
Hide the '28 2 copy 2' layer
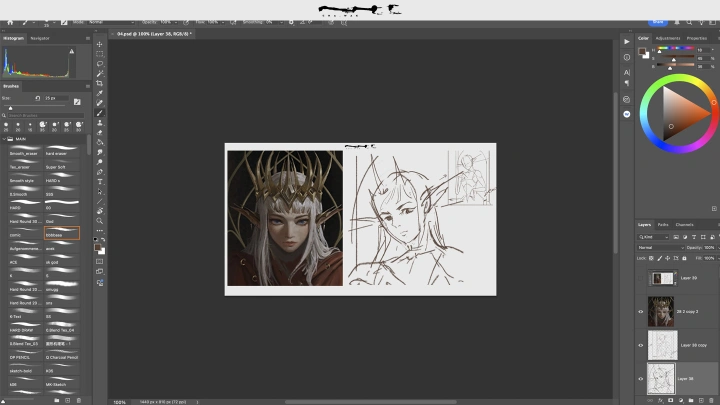641,311
